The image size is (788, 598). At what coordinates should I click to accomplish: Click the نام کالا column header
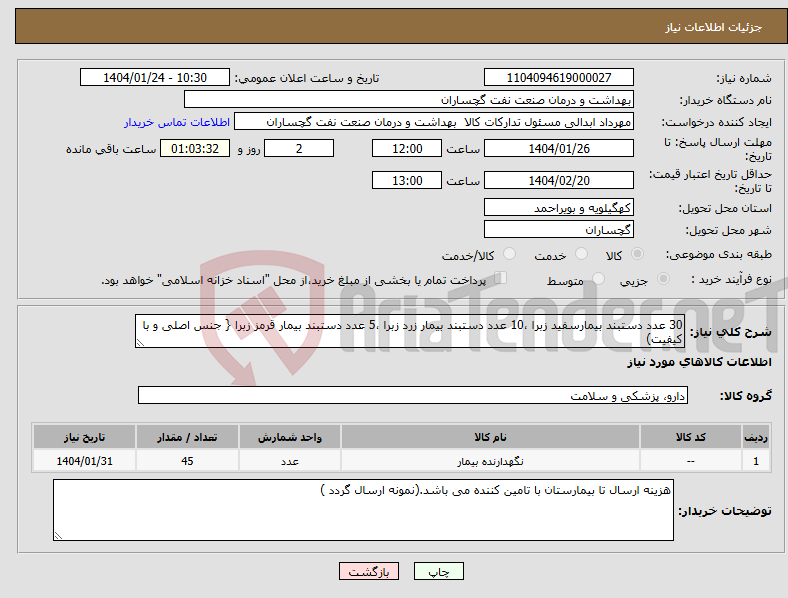[490, 437]
